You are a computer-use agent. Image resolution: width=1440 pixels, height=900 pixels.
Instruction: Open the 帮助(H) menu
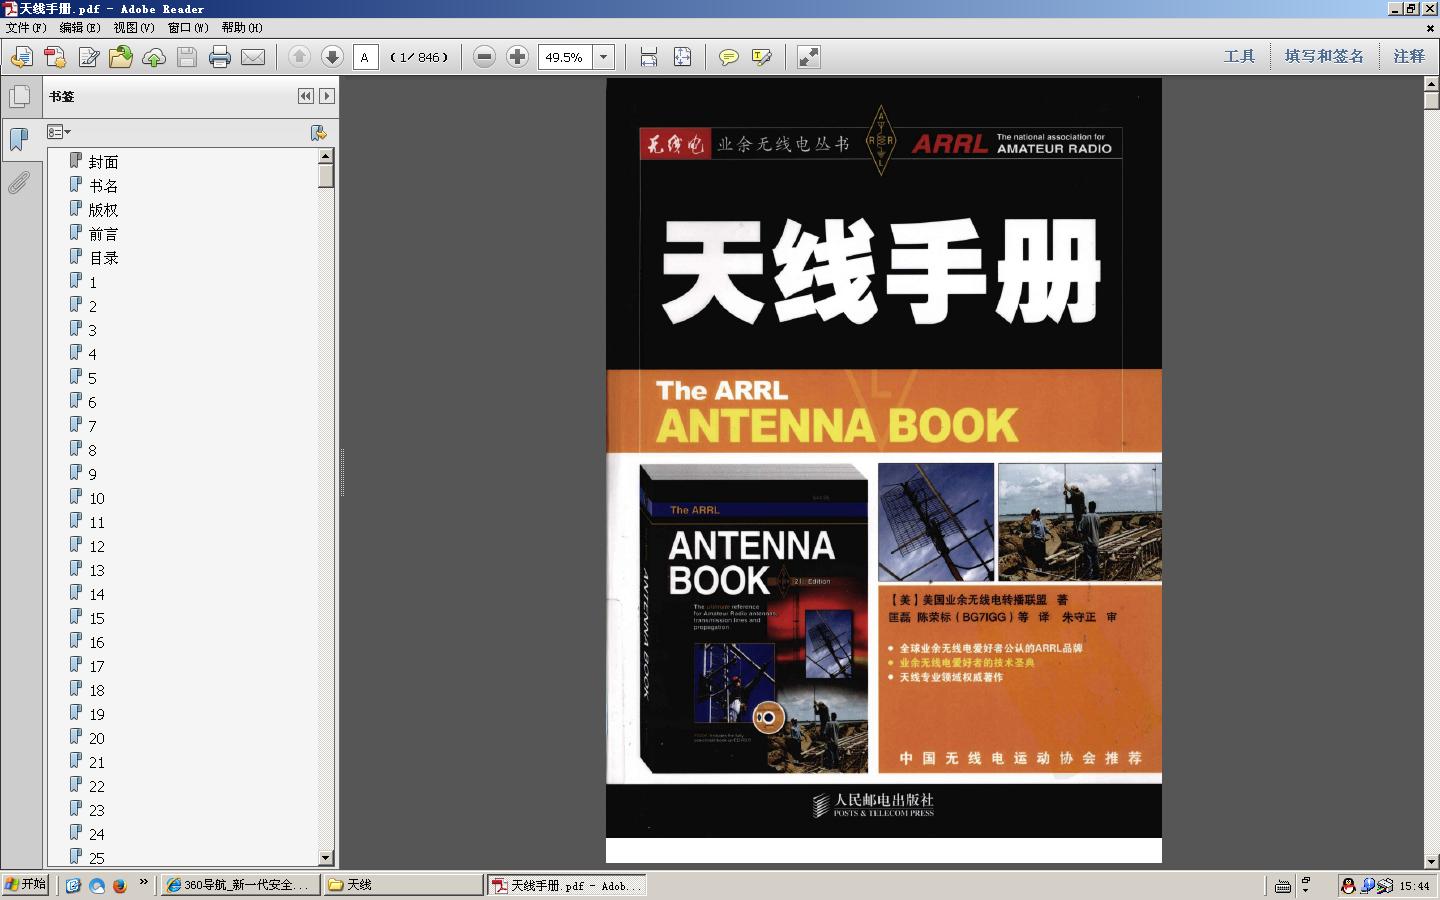(242, 28)
